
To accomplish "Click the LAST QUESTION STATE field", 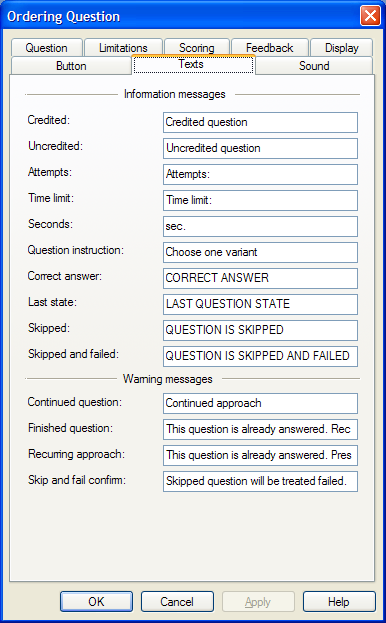I will (x=260, y=304).
